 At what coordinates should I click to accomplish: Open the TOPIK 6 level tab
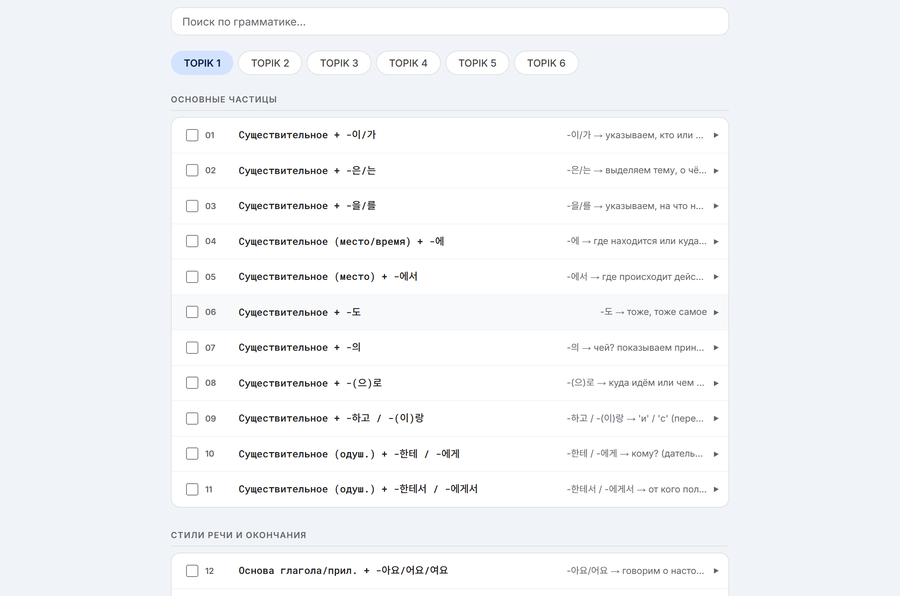(546, 63)
